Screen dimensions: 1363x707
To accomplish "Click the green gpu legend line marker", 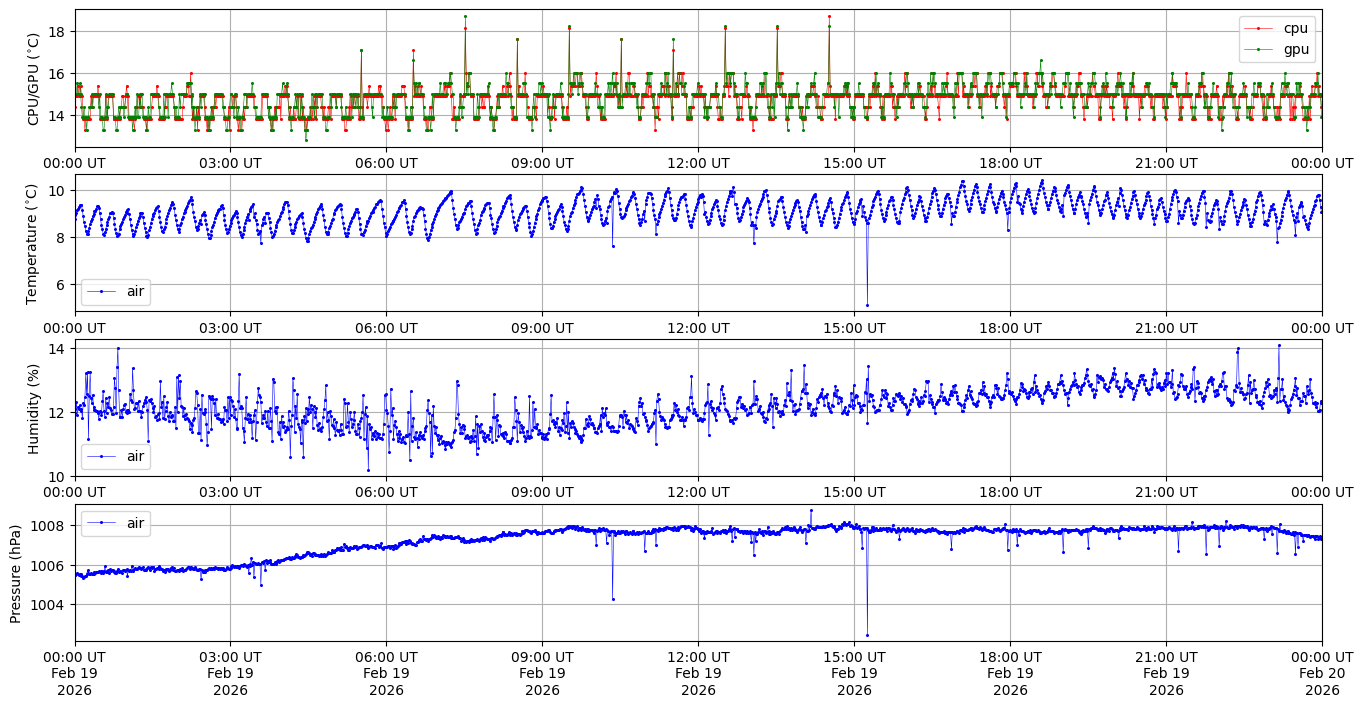I will coord(1259,49).
